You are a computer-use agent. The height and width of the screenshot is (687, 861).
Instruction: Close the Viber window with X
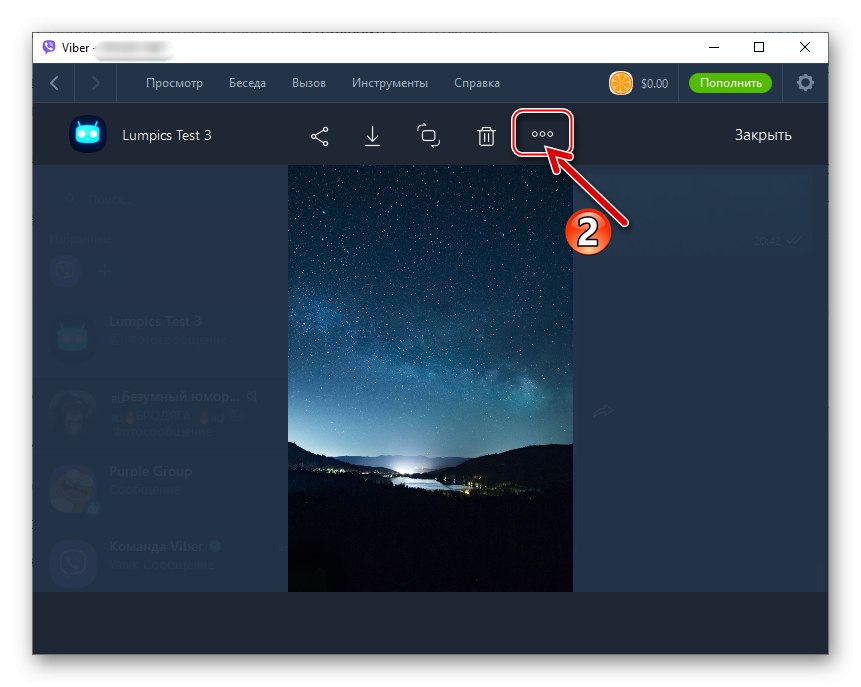804,47
